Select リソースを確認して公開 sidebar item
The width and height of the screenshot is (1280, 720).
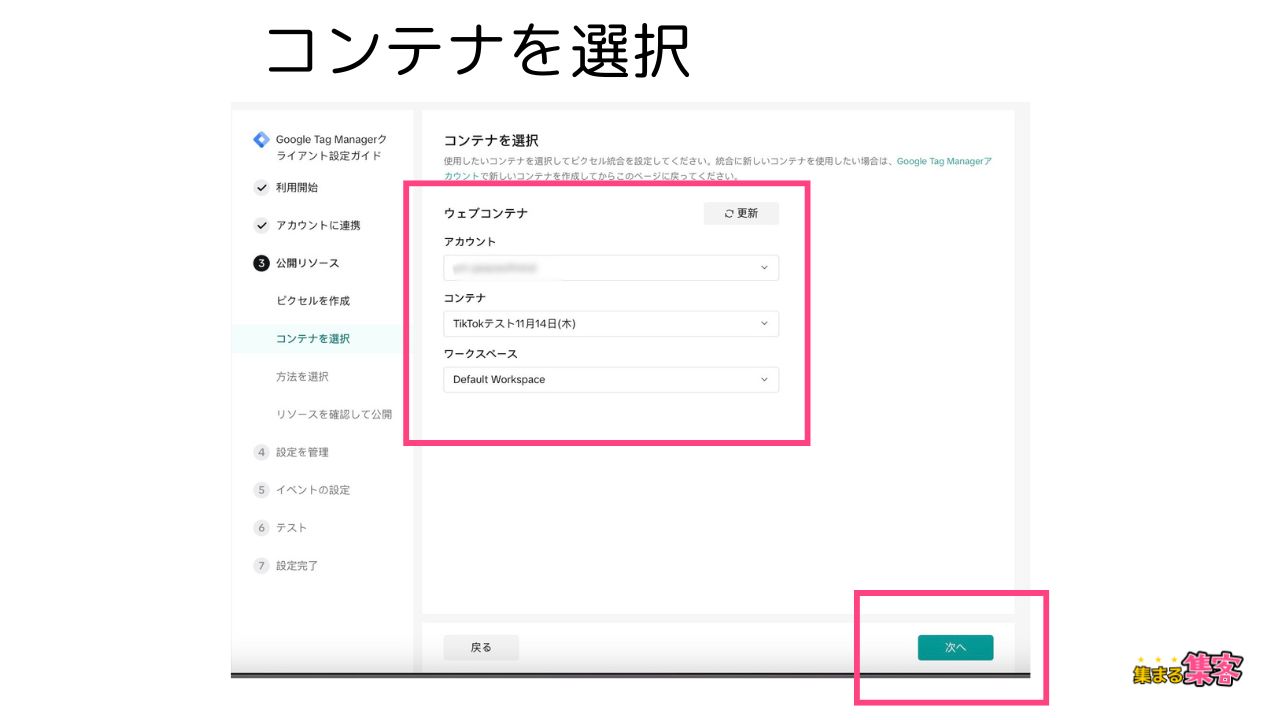coord(334,414)
